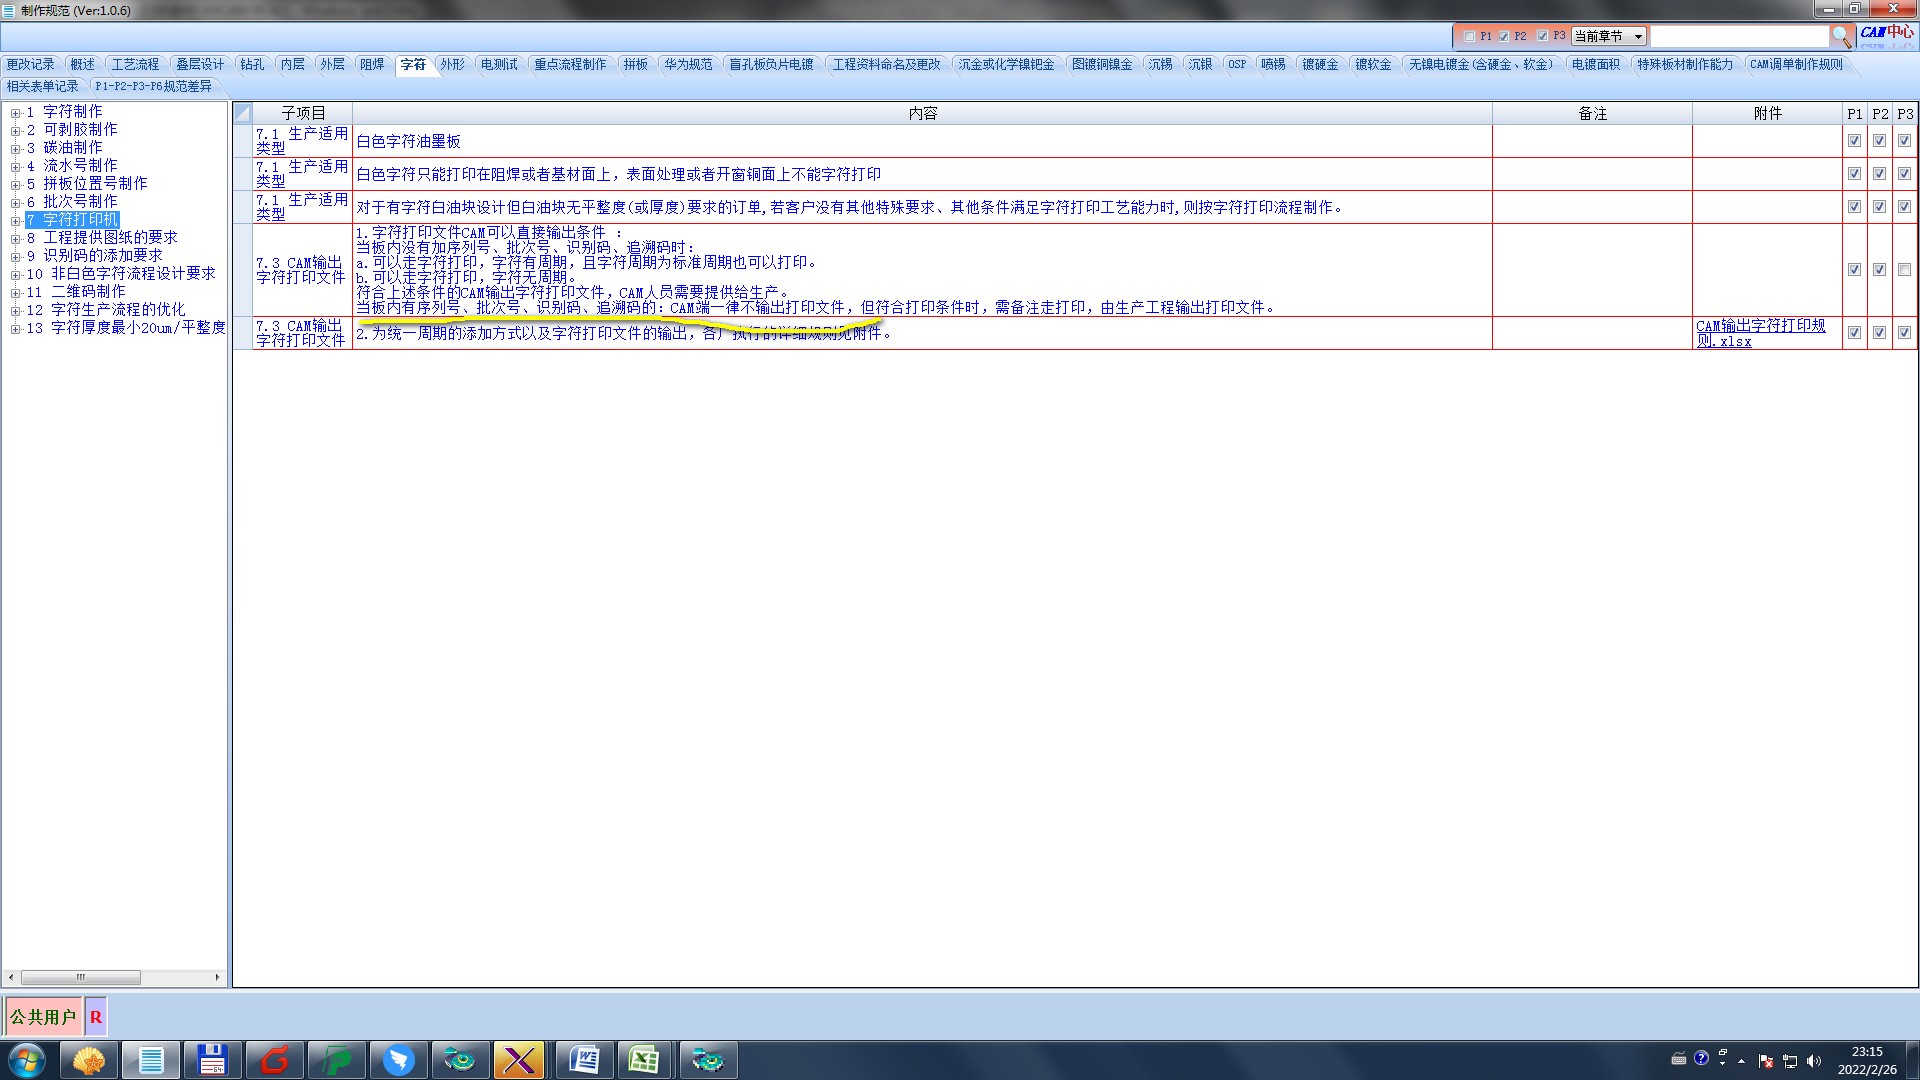
Task: Tick the P3 checkbox for 7.3 CAM输出 row one
Action: pos(1904,270)
